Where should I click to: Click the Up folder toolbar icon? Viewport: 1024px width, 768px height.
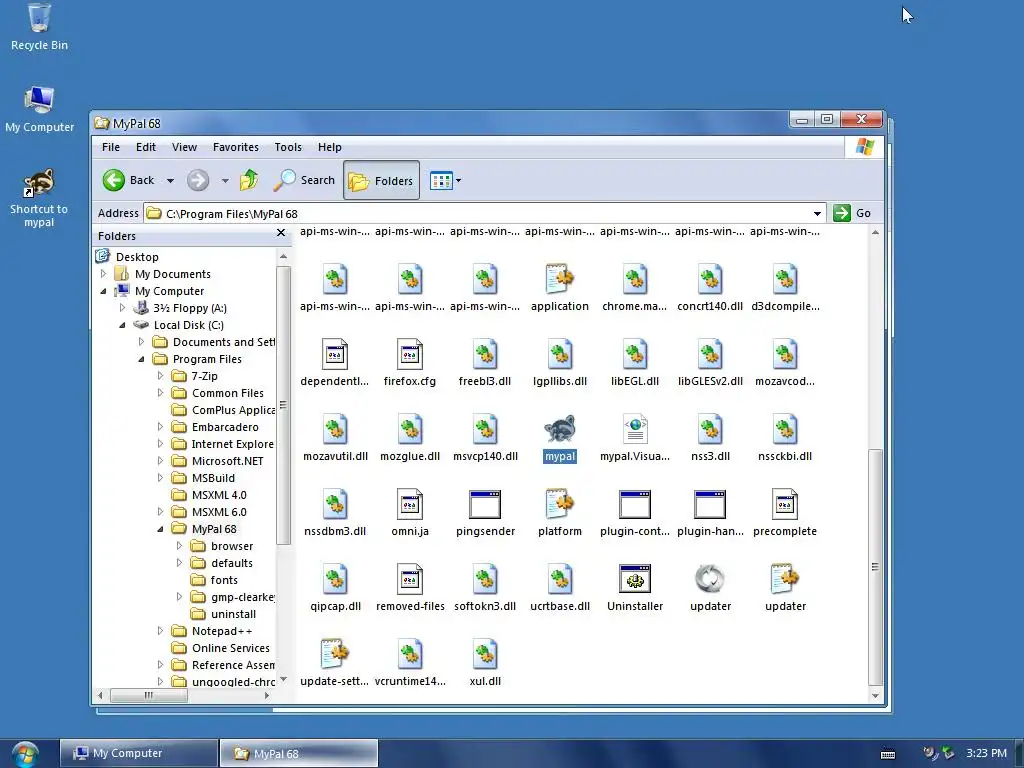pos(249,180)
